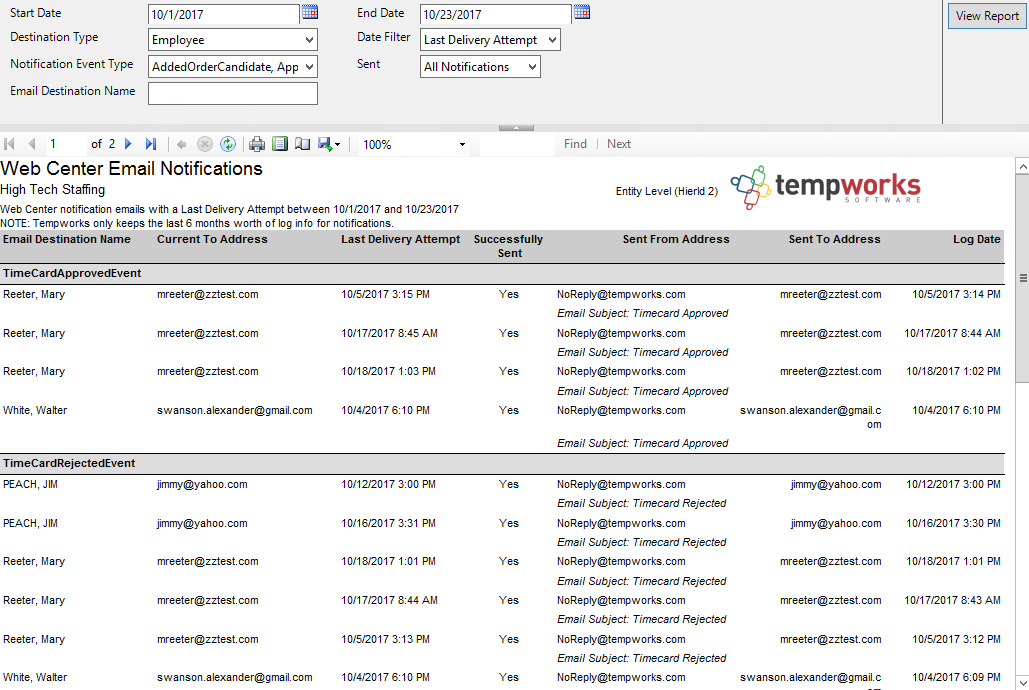Go to first report page
1029x690 pixels.
(9, 144)
